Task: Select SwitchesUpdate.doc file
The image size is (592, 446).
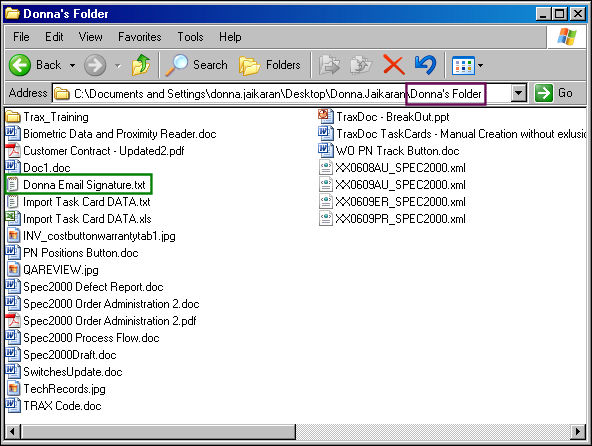Action: pyautogui.click(x=64, y=372)
